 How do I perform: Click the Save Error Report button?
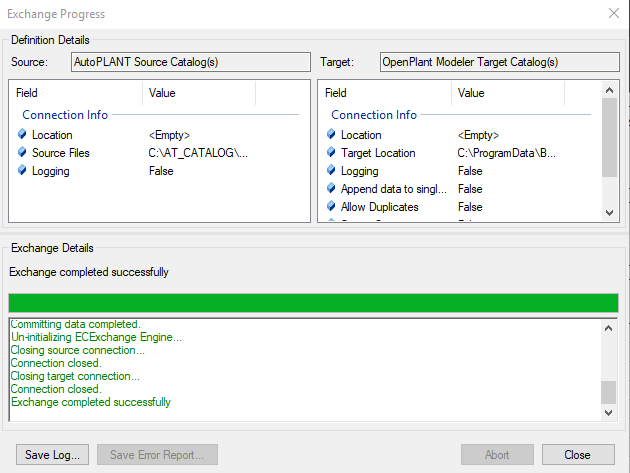click(157, 455)
